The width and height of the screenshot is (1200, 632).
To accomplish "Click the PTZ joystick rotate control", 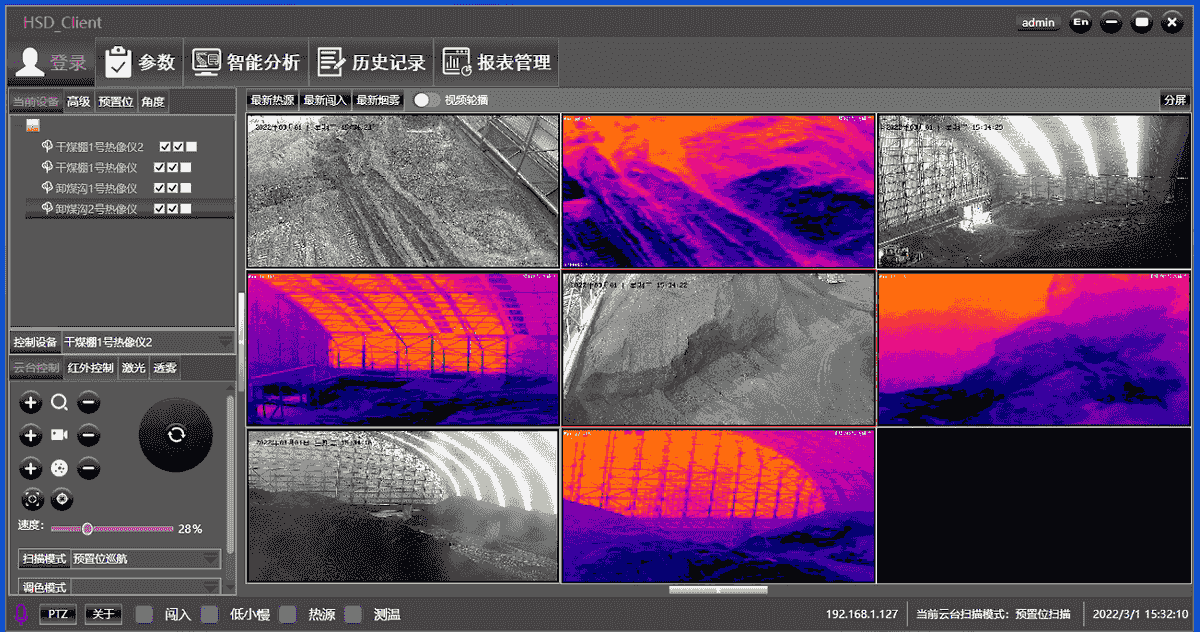I will 176,434.
